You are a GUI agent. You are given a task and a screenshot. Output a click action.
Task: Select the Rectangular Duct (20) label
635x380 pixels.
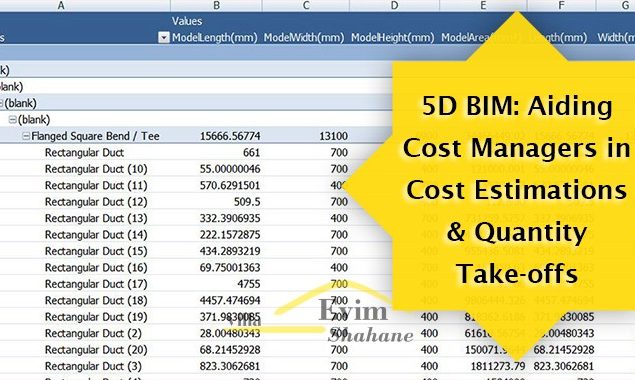click(x=96, y=350)
